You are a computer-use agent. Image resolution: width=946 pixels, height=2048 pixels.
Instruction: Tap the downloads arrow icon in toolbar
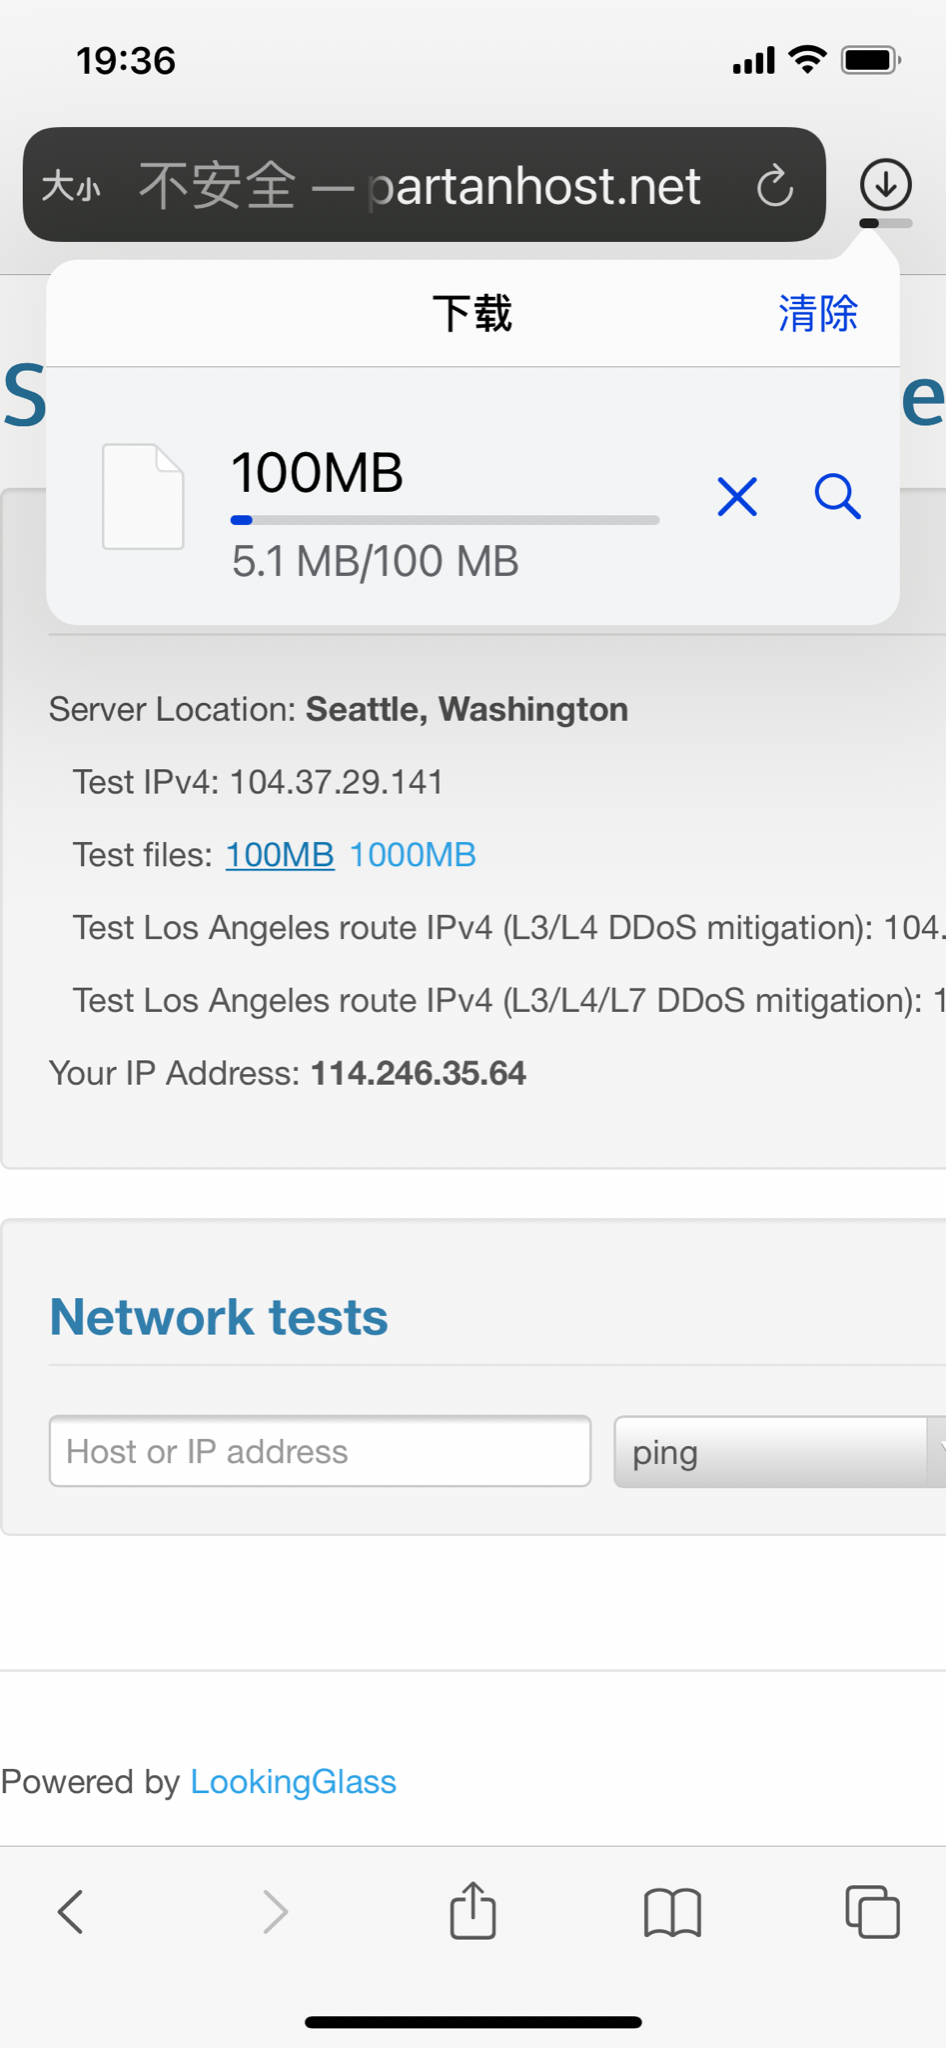click(885, 185)
